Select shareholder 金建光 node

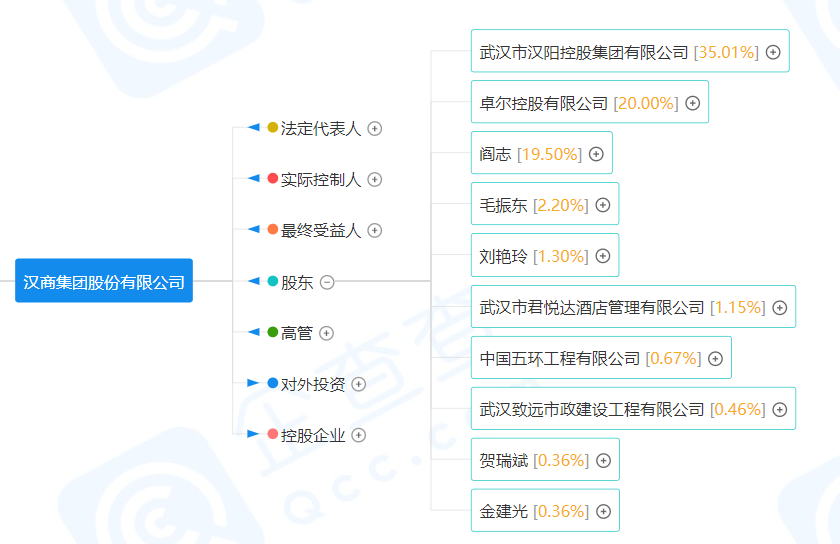pos(545,510)
